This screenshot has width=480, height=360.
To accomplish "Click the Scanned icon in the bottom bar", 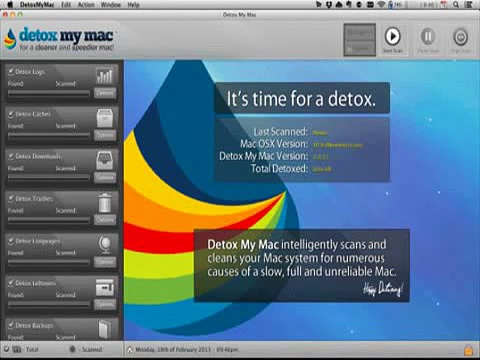I will pos(72,349).
